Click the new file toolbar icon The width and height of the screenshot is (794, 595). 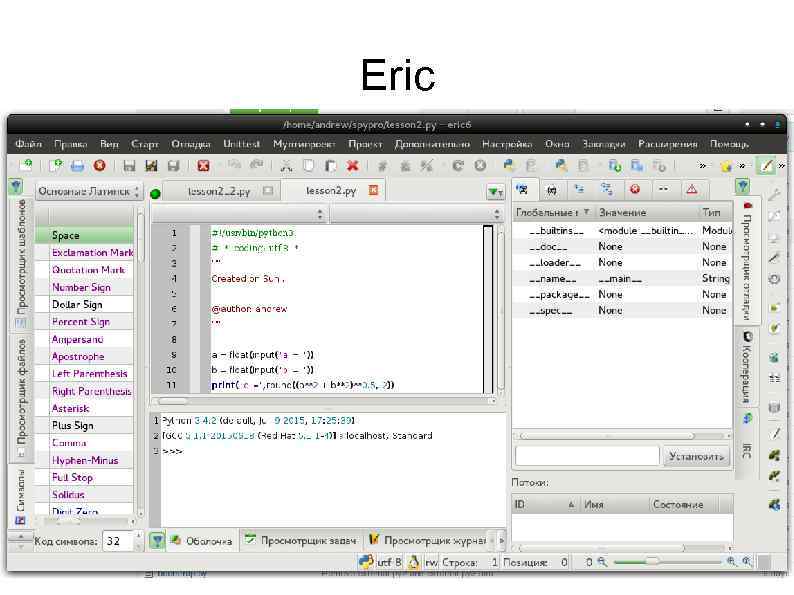coord(55,165)
